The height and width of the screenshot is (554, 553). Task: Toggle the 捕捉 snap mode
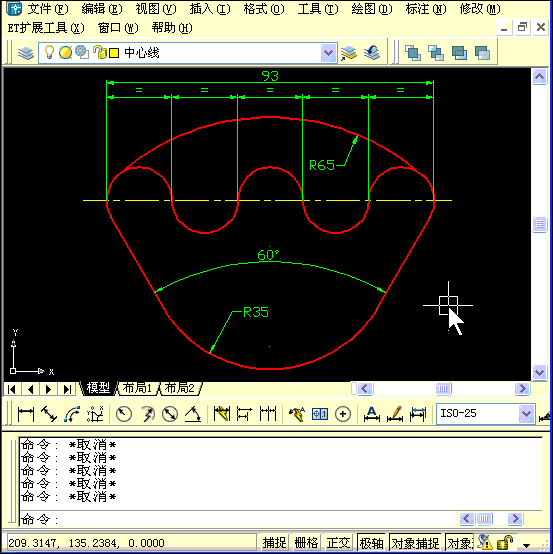274,543
